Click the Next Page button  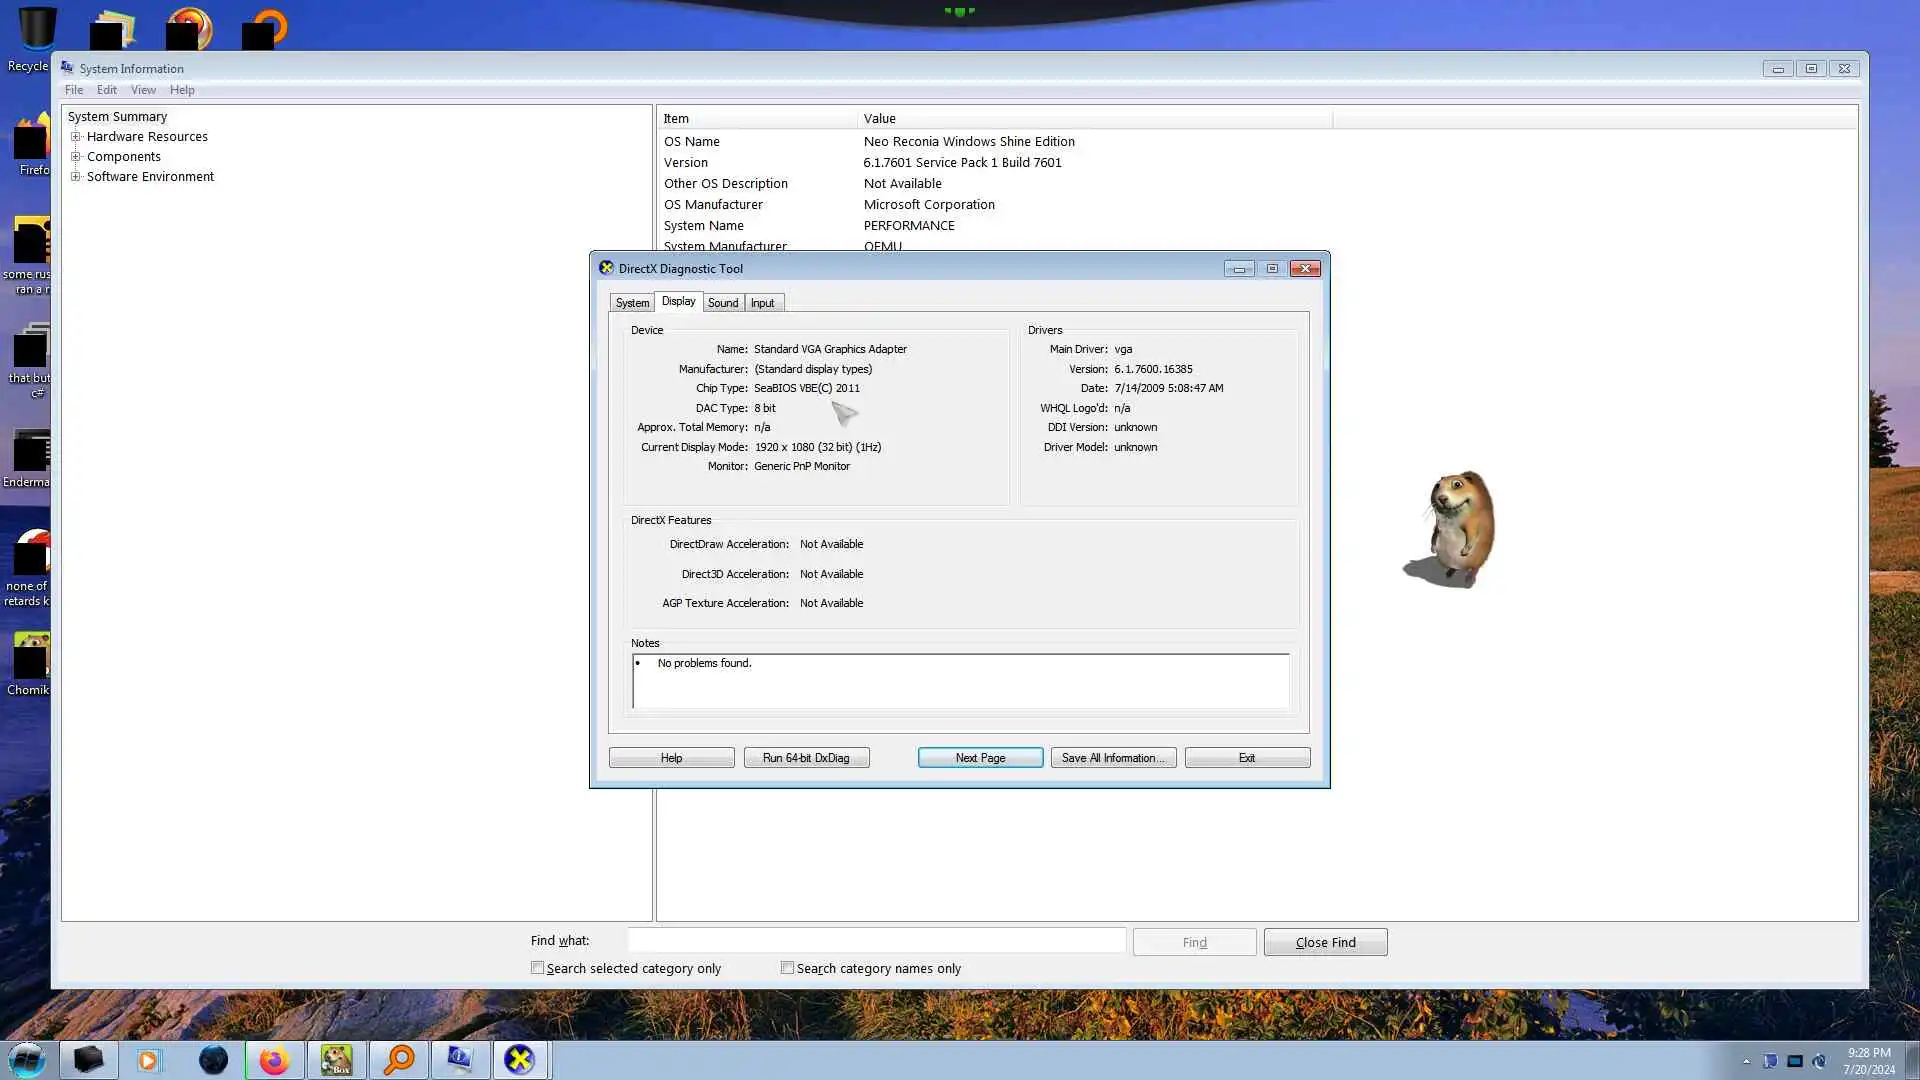coord(979,758)
